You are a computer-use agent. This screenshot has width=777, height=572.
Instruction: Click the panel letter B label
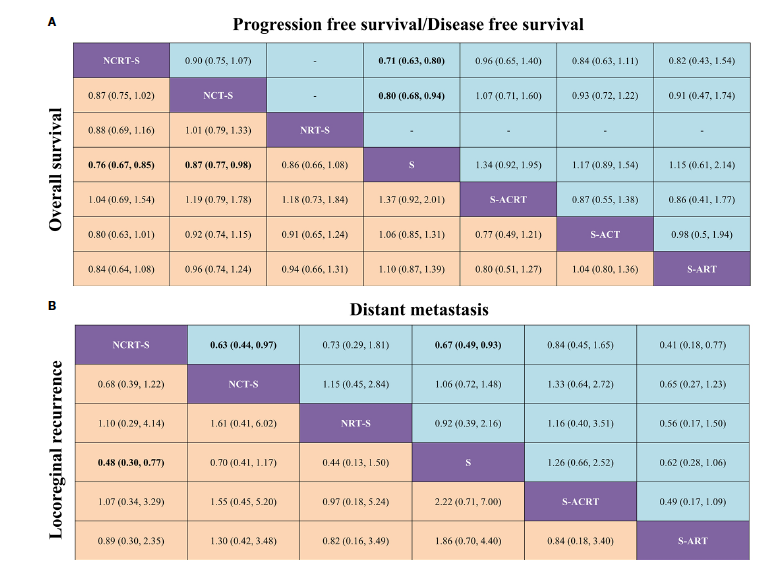pos(52,308)
